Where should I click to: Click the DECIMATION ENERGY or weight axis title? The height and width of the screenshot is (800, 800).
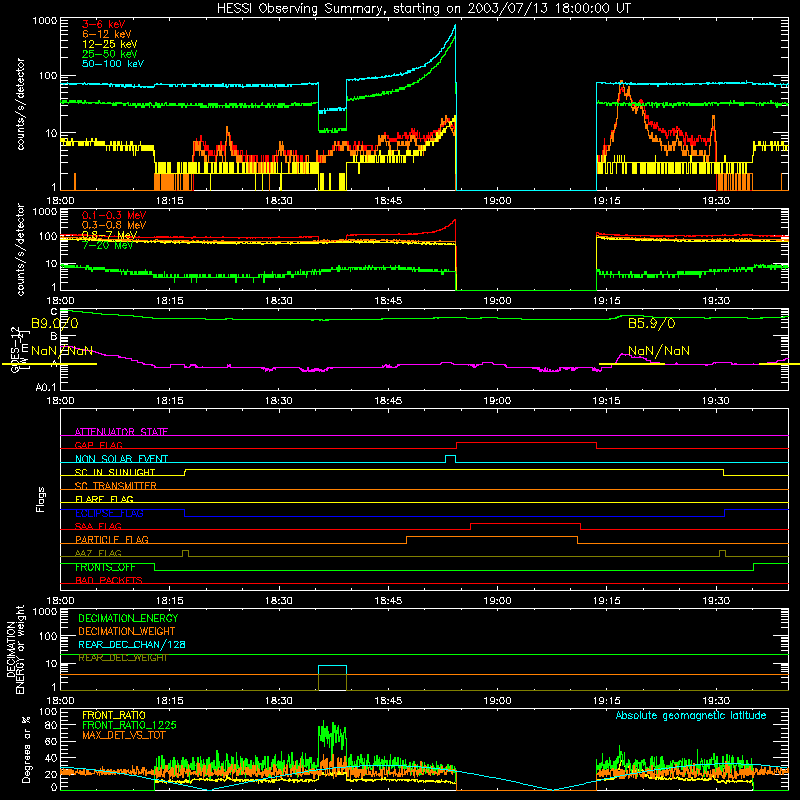coord(15,649)
